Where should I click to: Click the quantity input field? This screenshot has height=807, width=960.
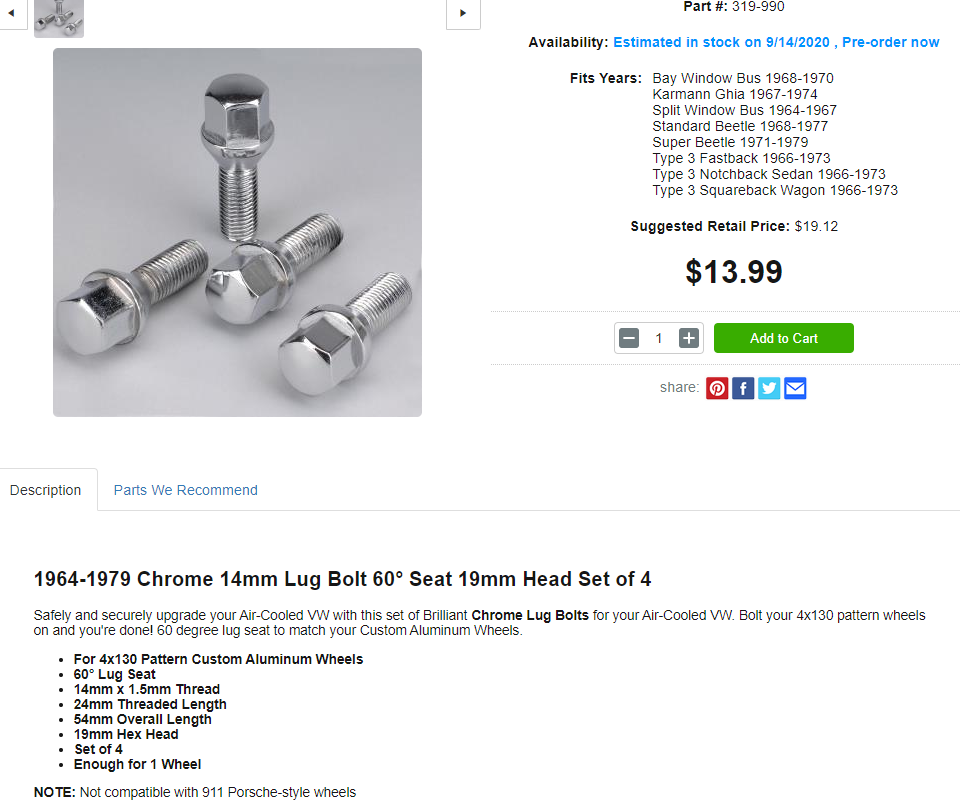pyautogui.click(x=659, y=338)
